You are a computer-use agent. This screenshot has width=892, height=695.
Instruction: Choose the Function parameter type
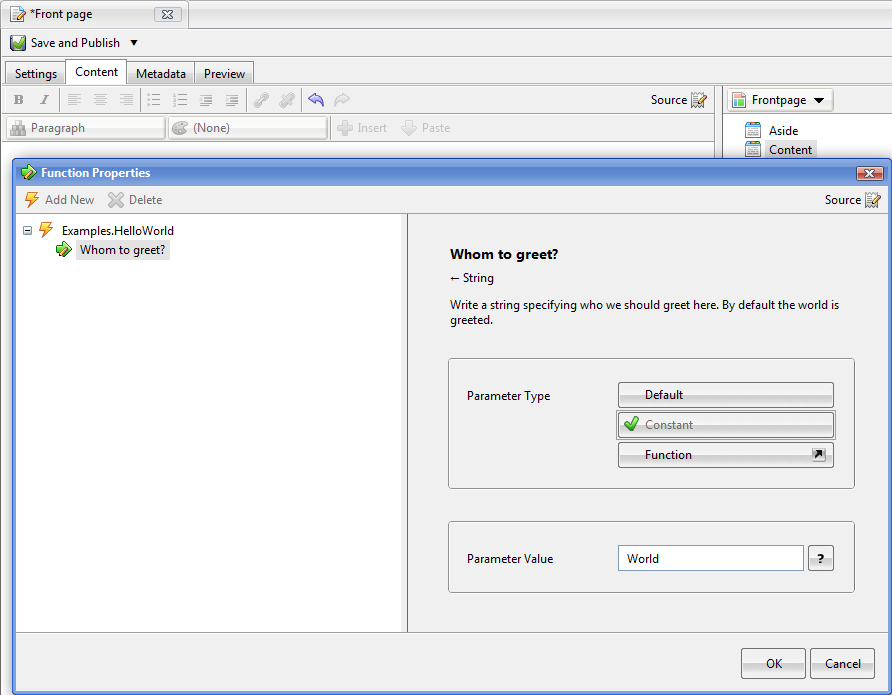(725, 455)
